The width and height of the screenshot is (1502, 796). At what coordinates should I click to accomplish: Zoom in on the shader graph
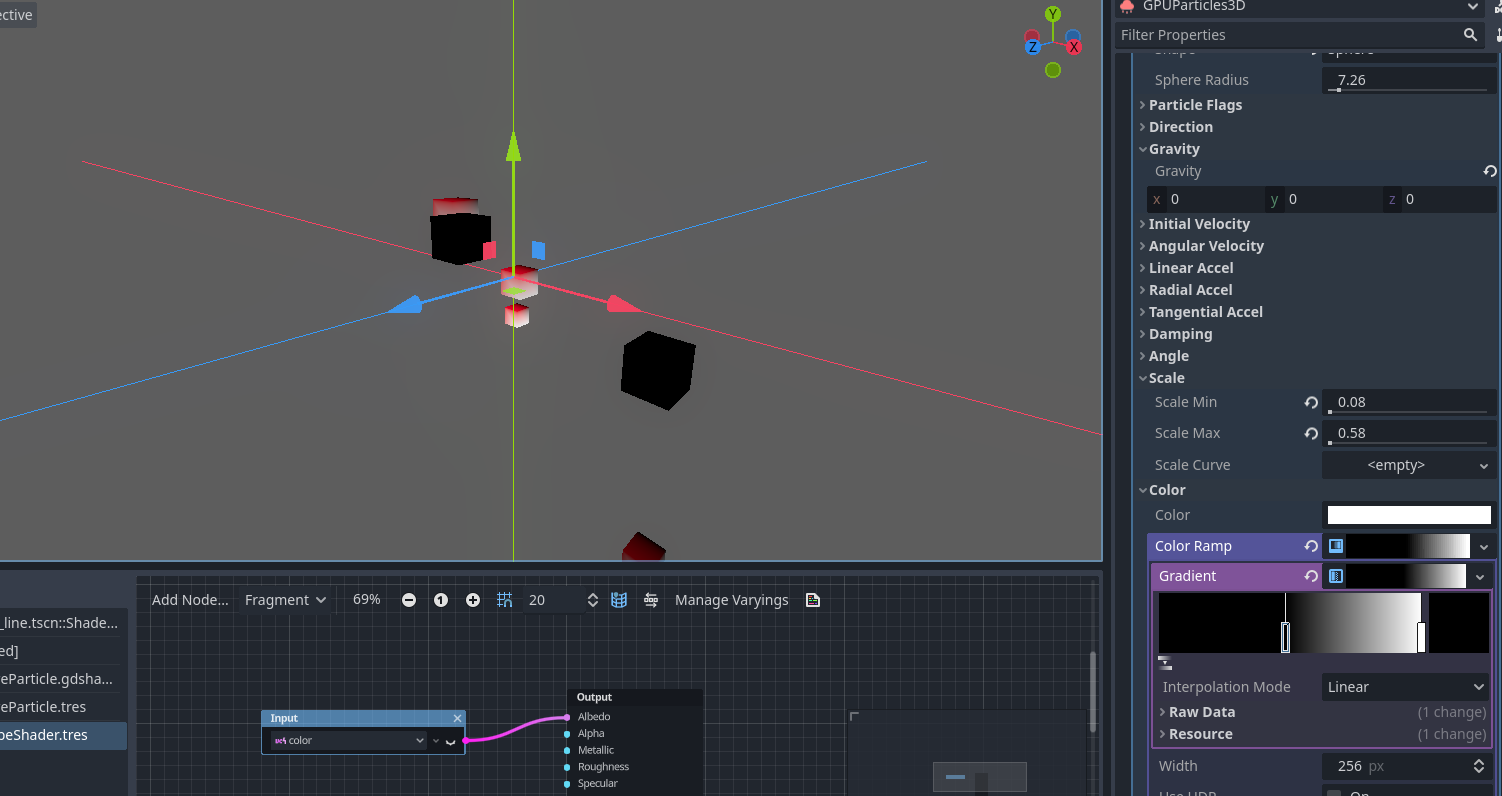tap(473, 599)
